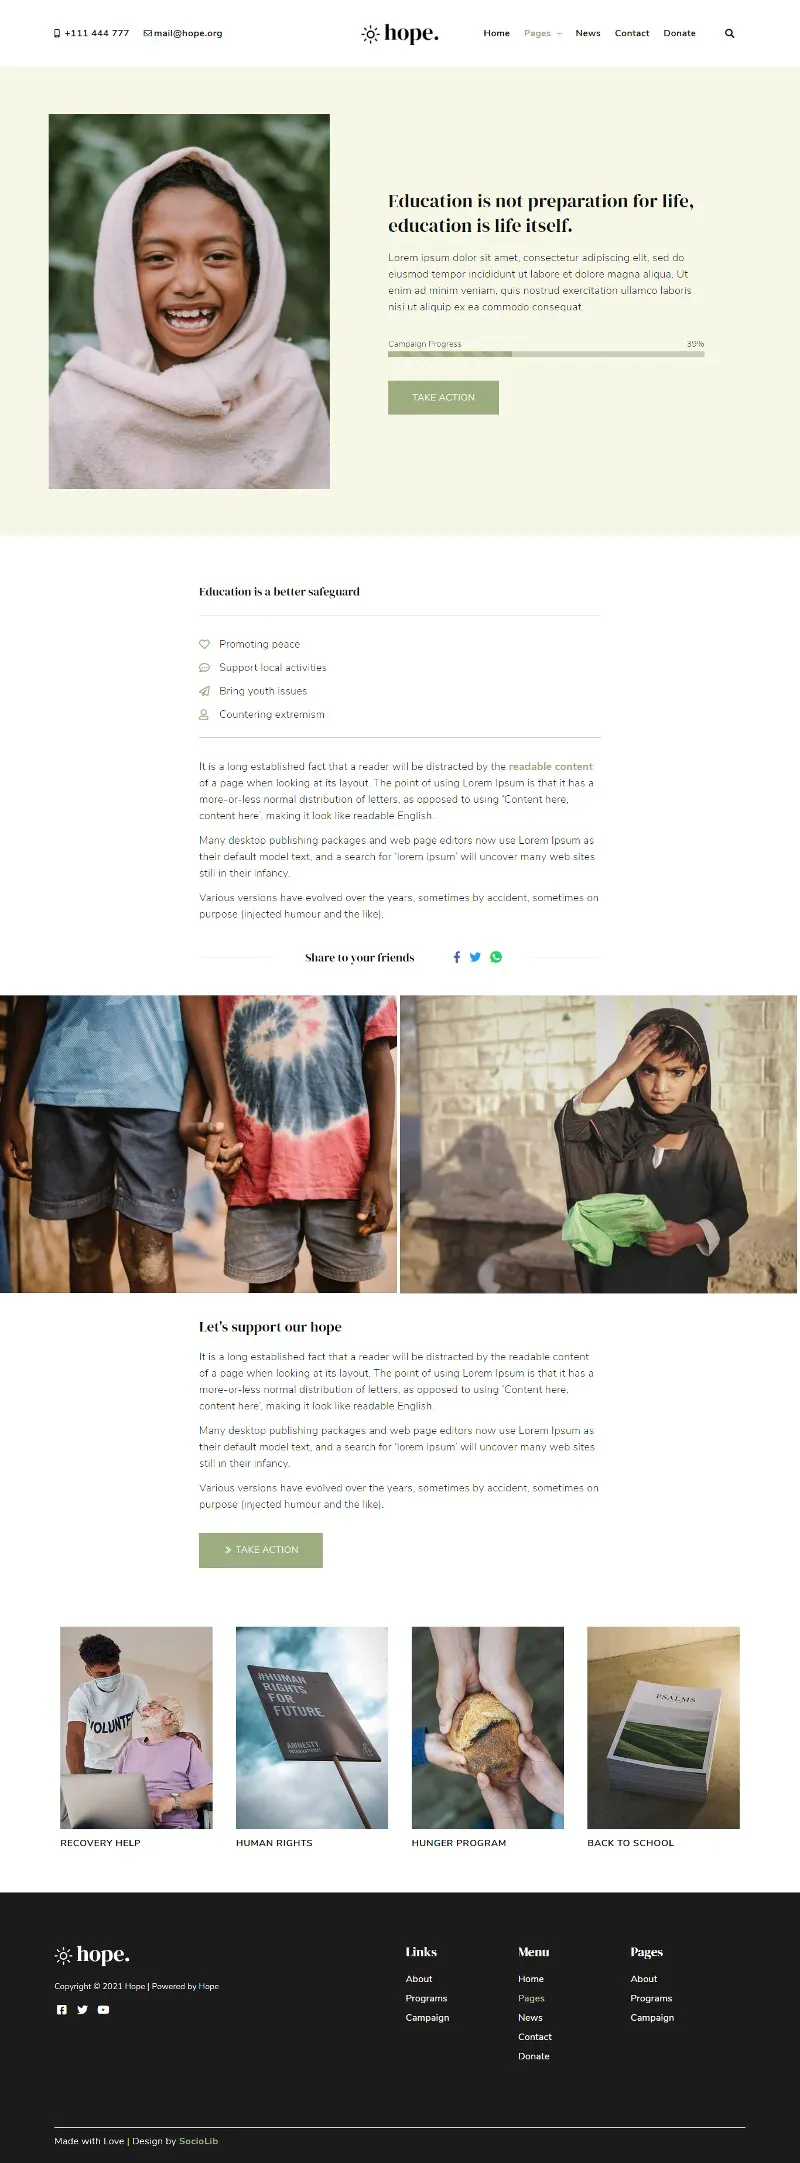Click the hope sun logo in header
Screen dimensions: 800x2163
pos(400,33)
